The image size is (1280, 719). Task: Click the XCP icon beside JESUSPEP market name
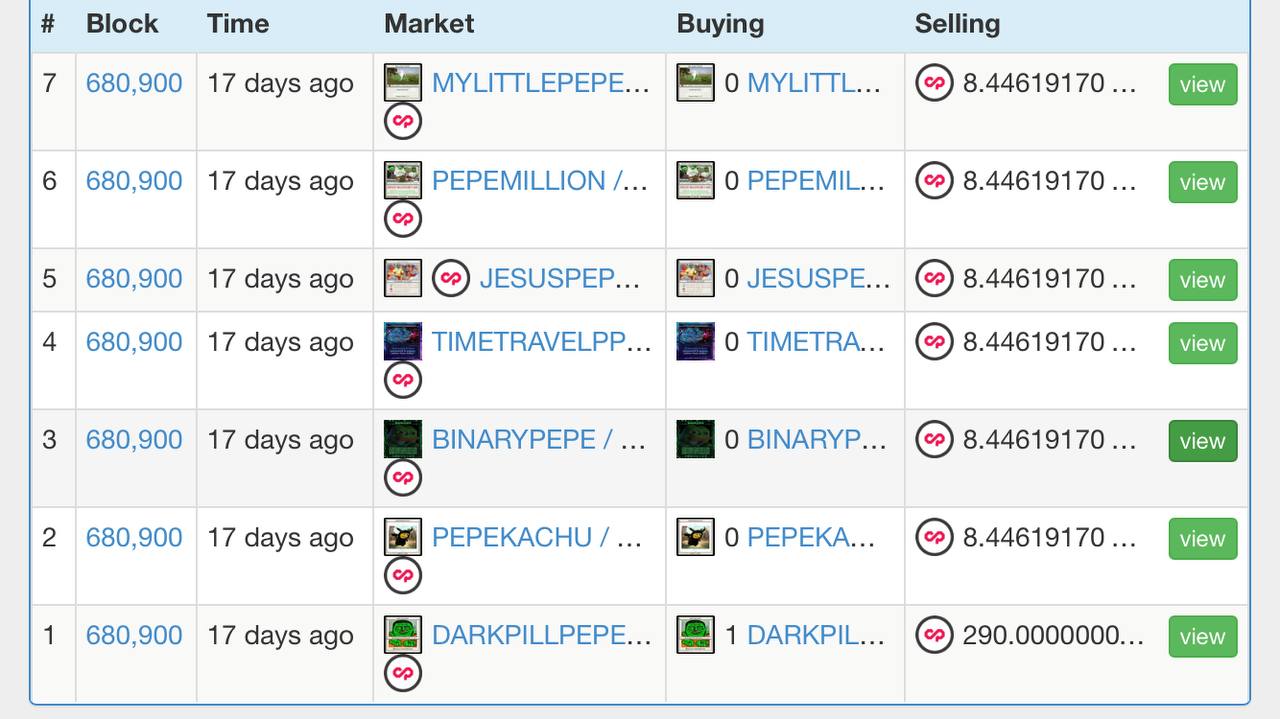click(x=451, y=278)
